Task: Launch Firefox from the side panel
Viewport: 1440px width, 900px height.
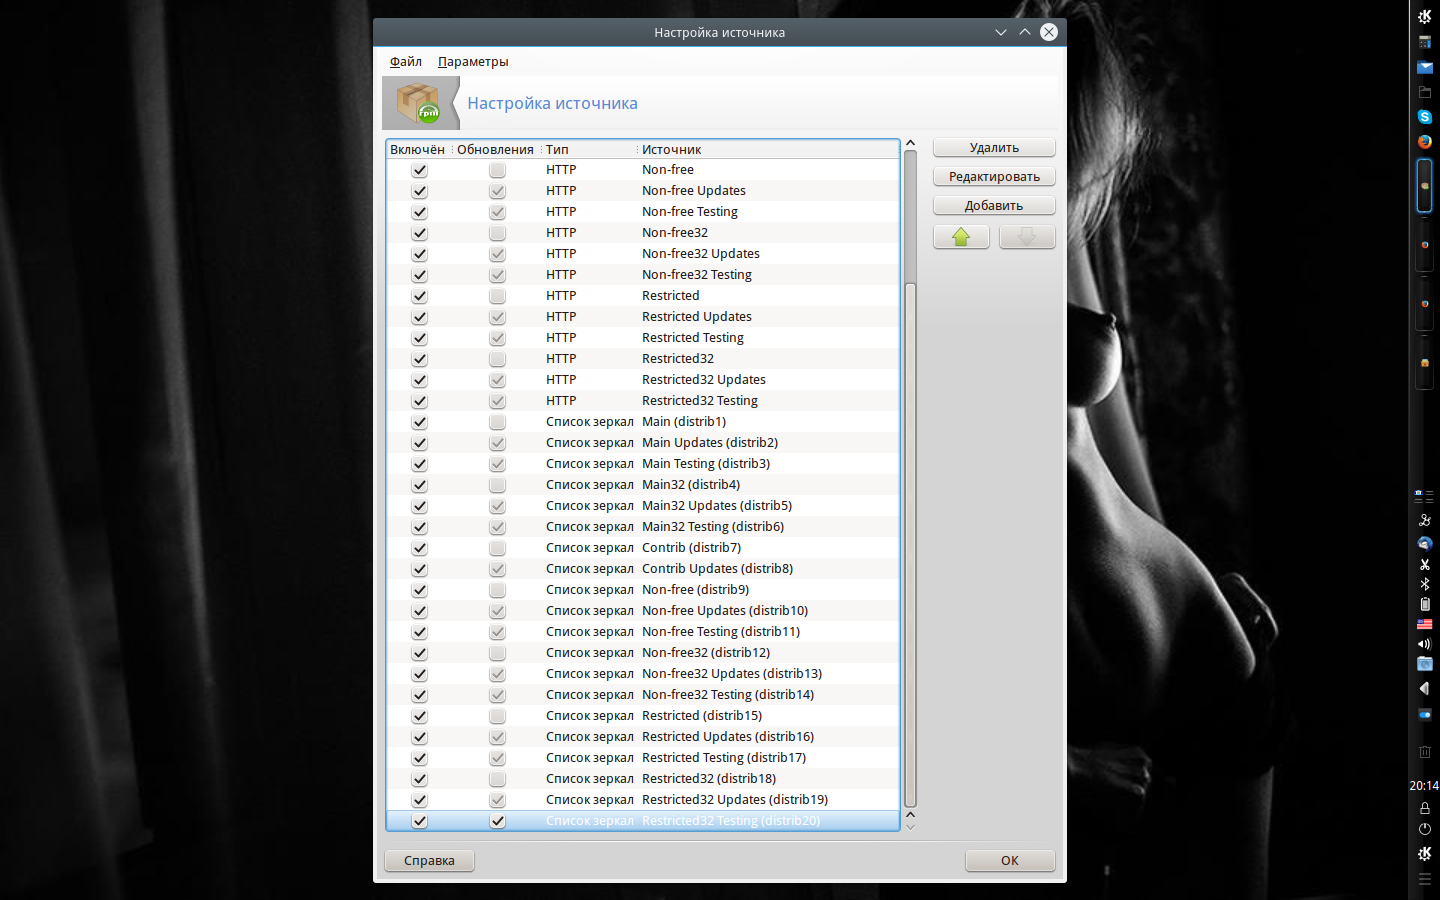Action: 1424,142
